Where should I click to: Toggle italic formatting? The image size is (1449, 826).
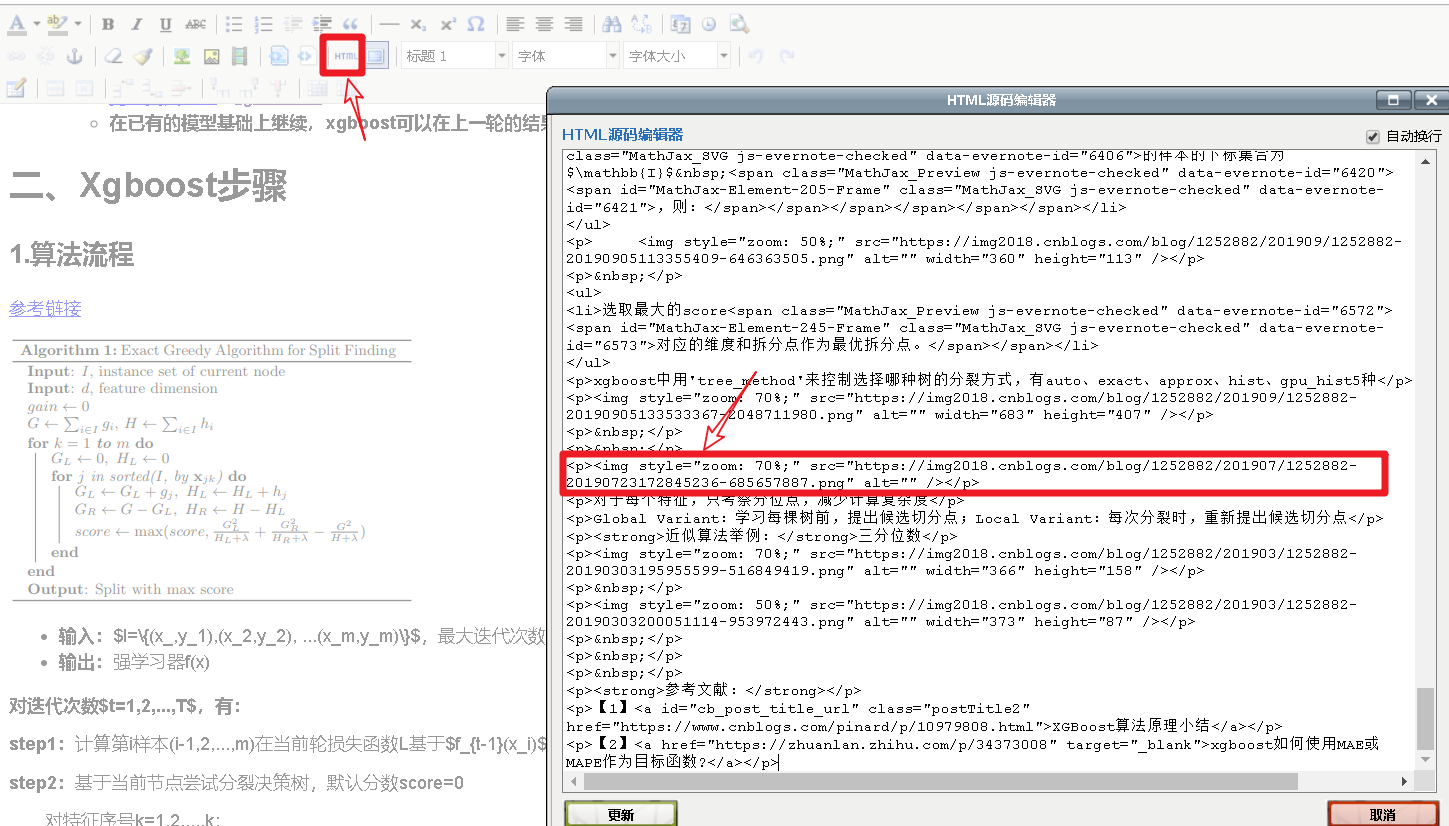point(137,24)
